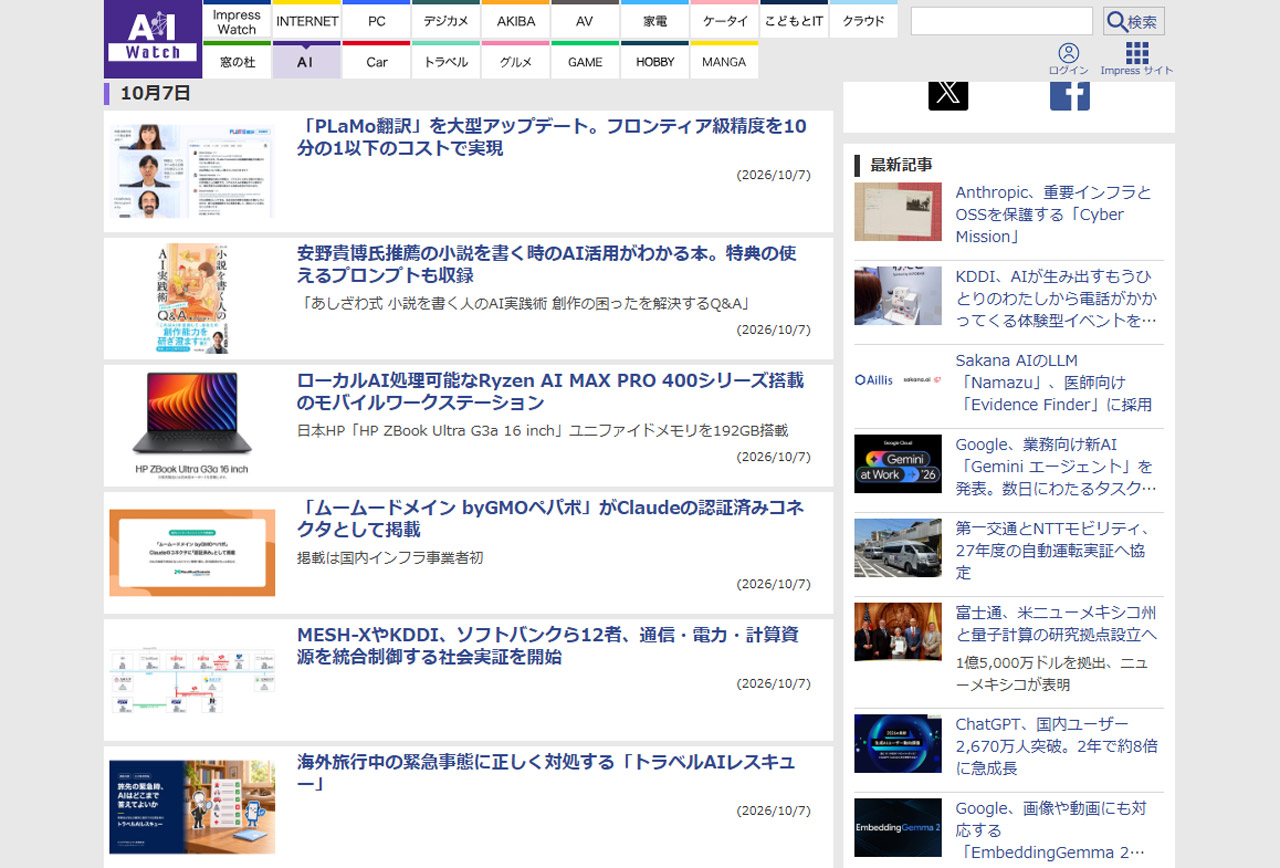Go to the グルメ tab
This screenshot has height=868, width=1280.
pos(516,61)
